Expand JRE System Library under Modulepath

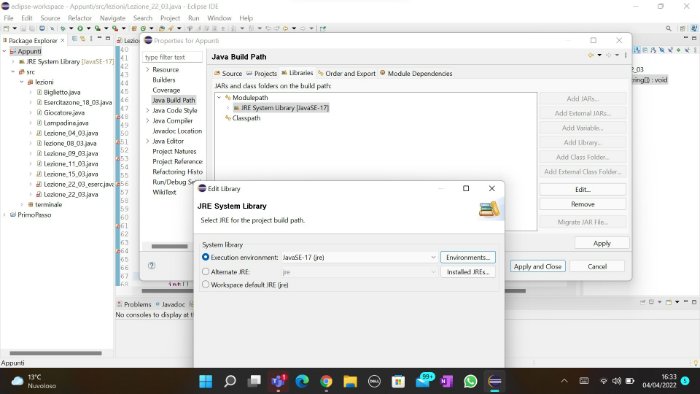(x=228, y=108)
